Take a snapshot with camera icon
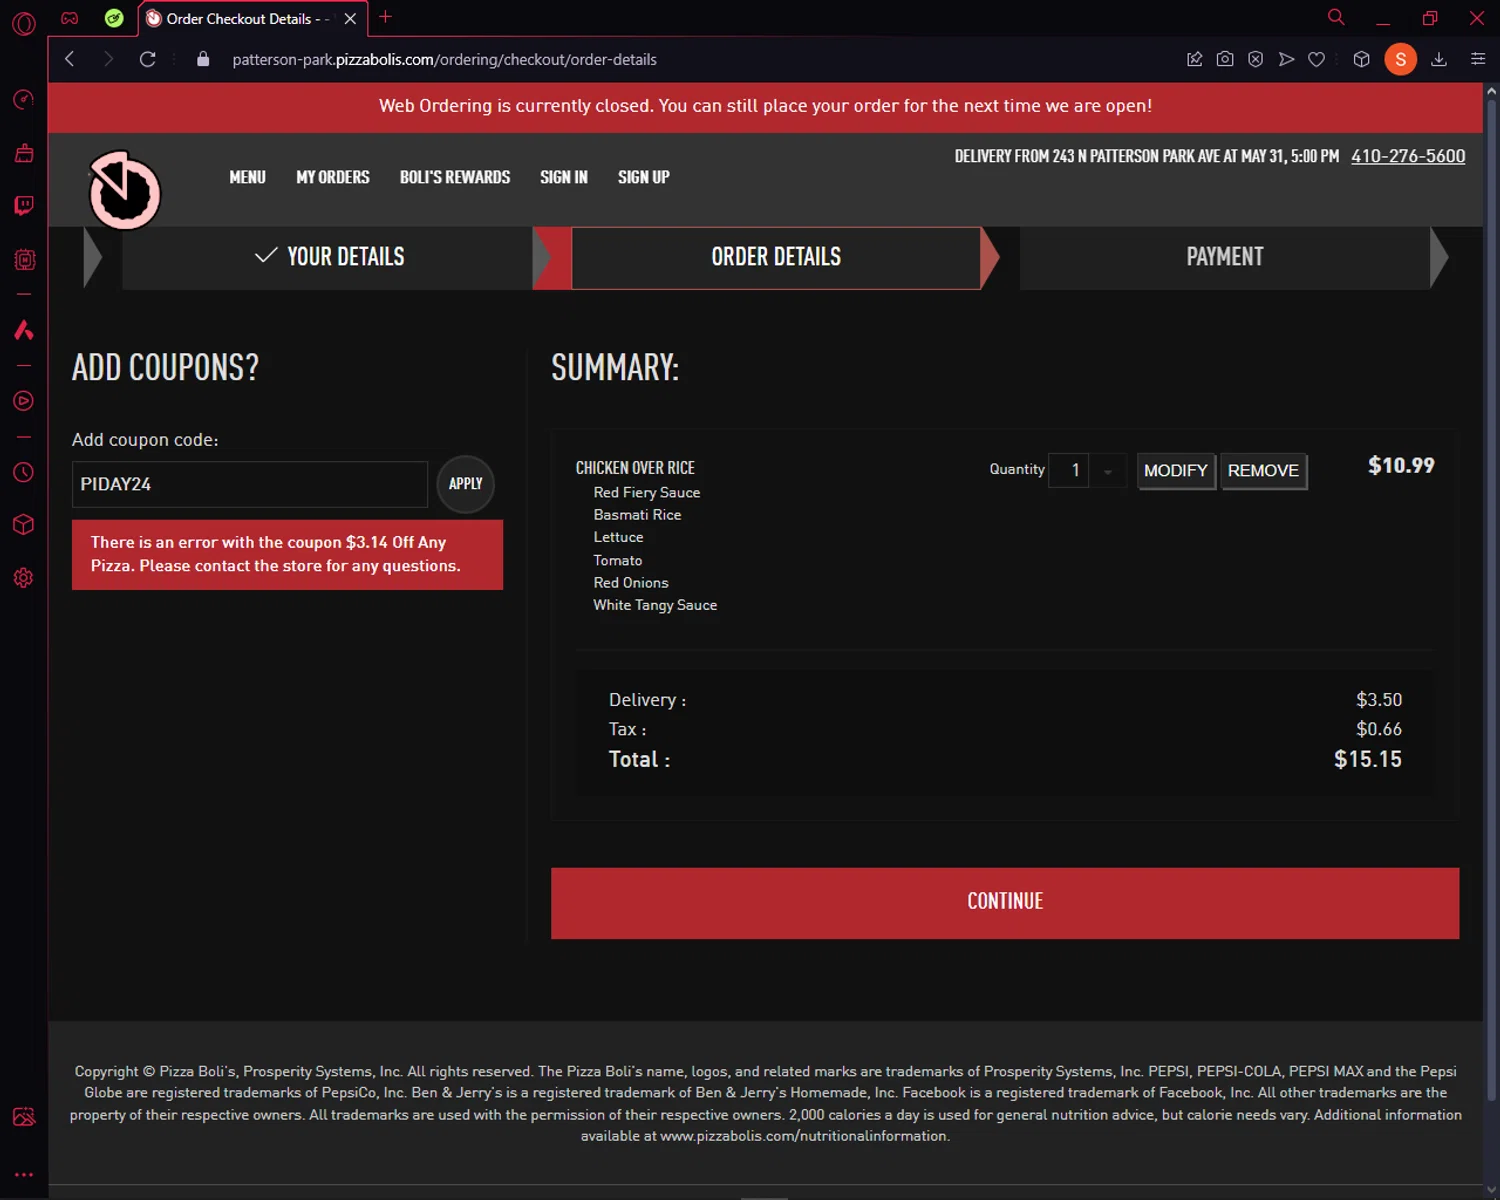The width and height of the screenshot is (1500, 1200). click(1225, 59)
